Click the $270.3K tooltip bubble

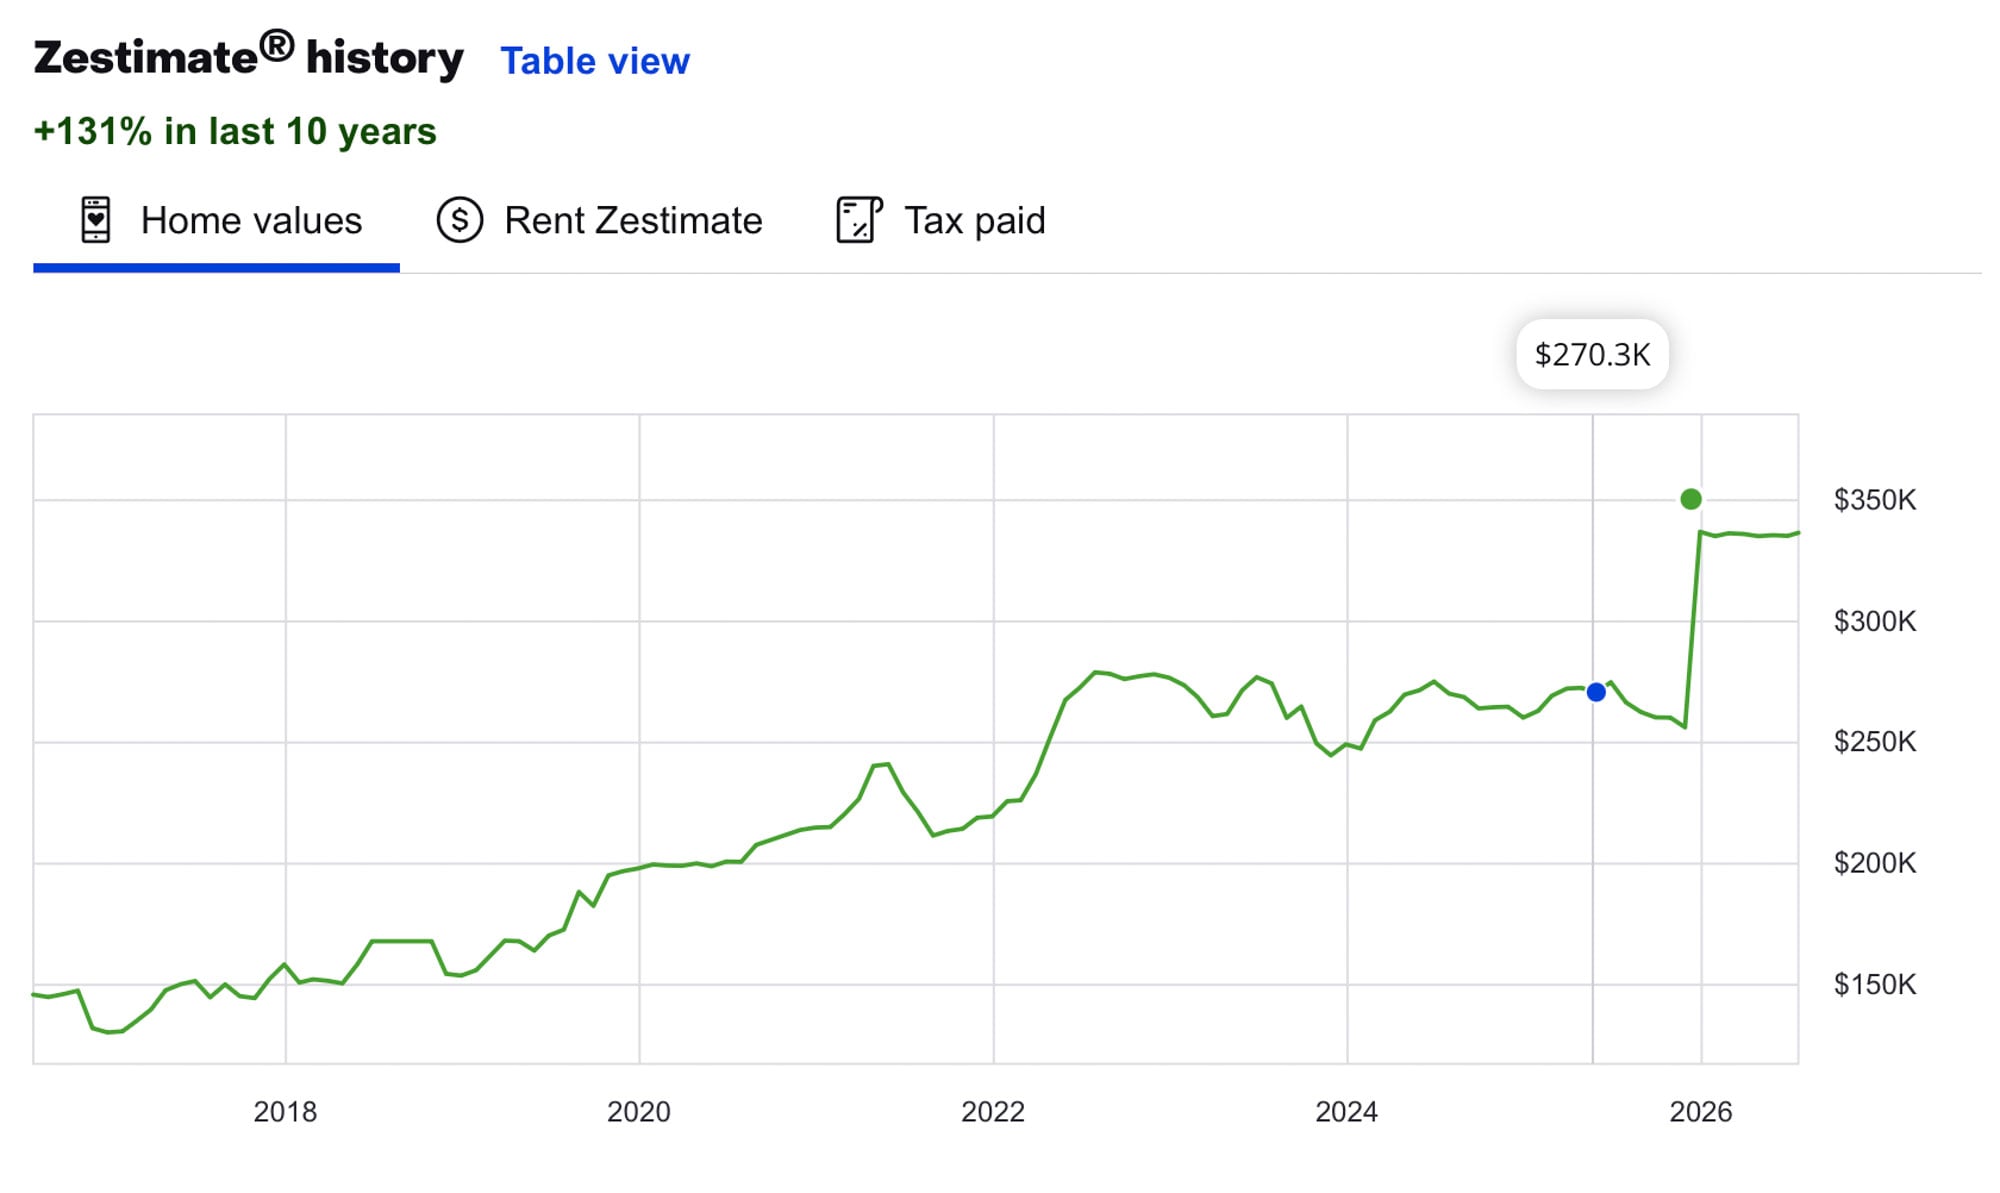[1593, 354]
